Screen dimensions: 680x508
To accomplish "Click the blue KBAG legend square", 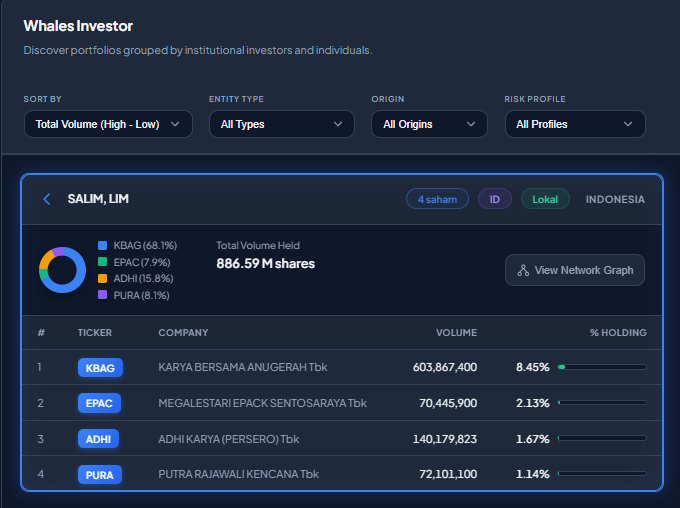I will 103,245.
